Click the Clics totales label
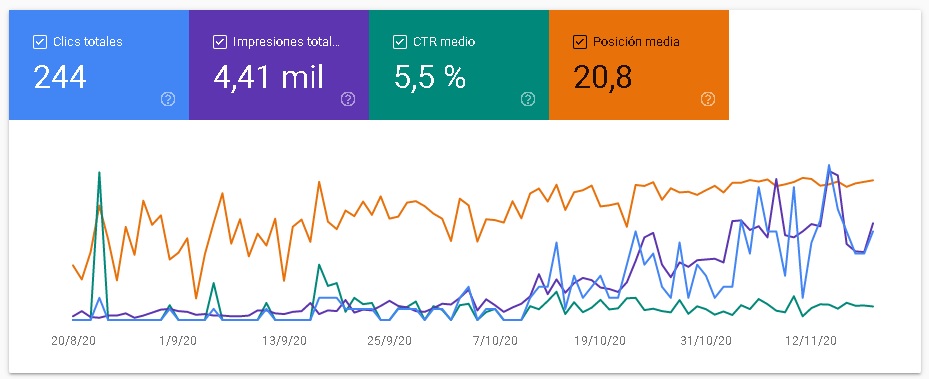 [x=88, y=42]
